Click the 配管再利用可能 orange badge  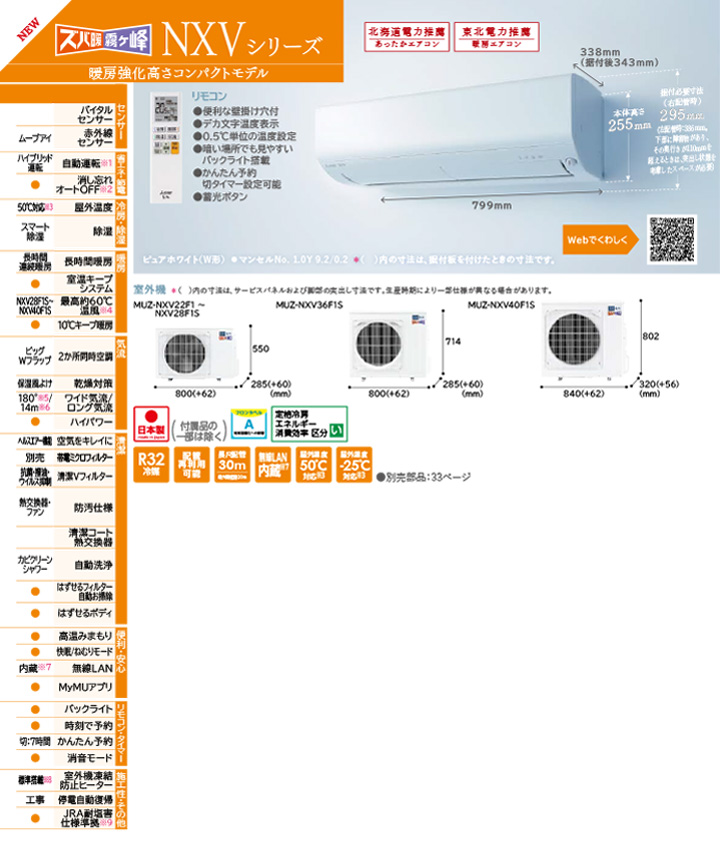192,464
